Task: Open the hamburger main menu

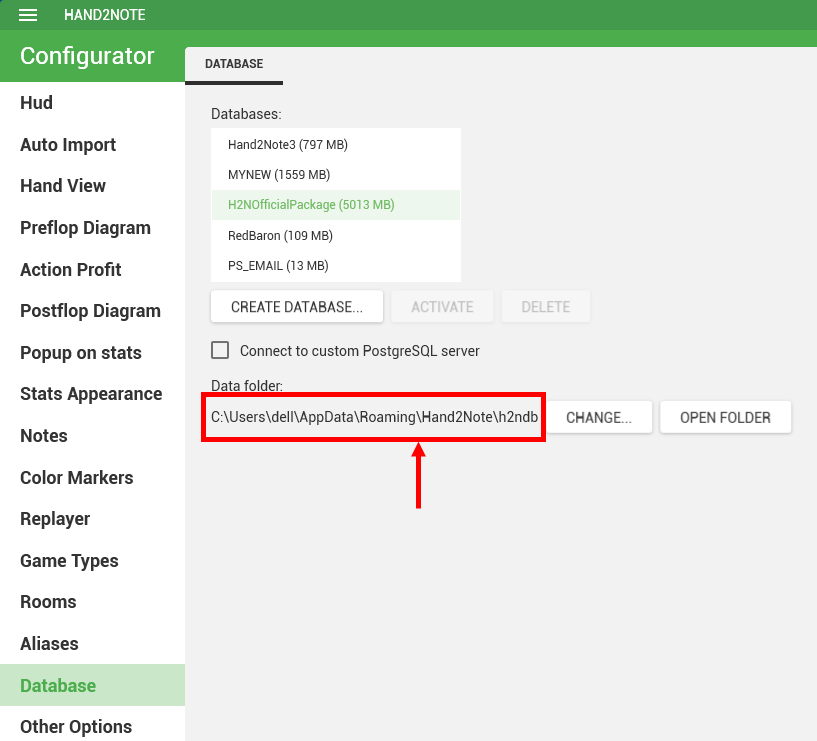Action: 28,15
